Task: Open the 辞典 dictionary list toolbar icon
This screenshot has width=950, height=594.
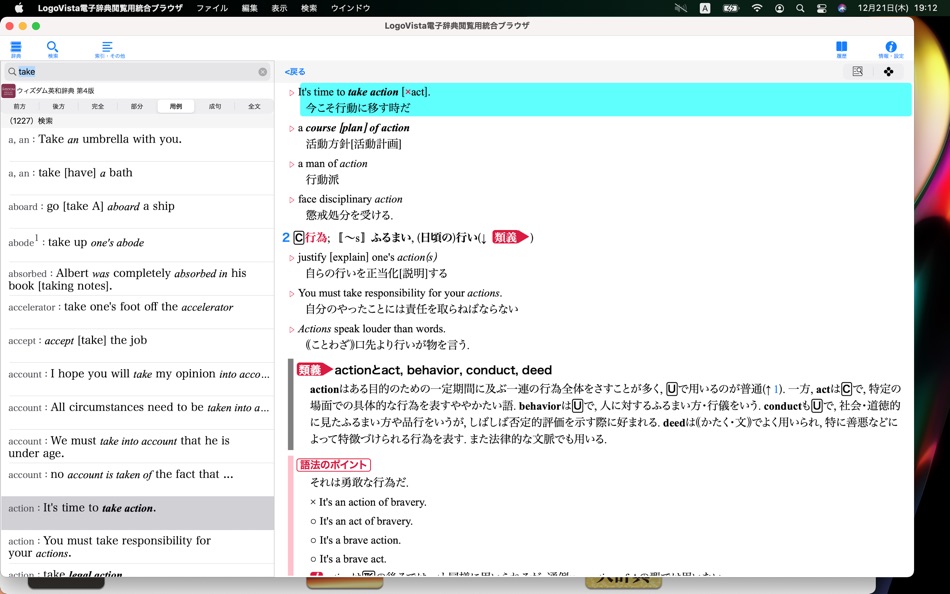Action: 16,48
